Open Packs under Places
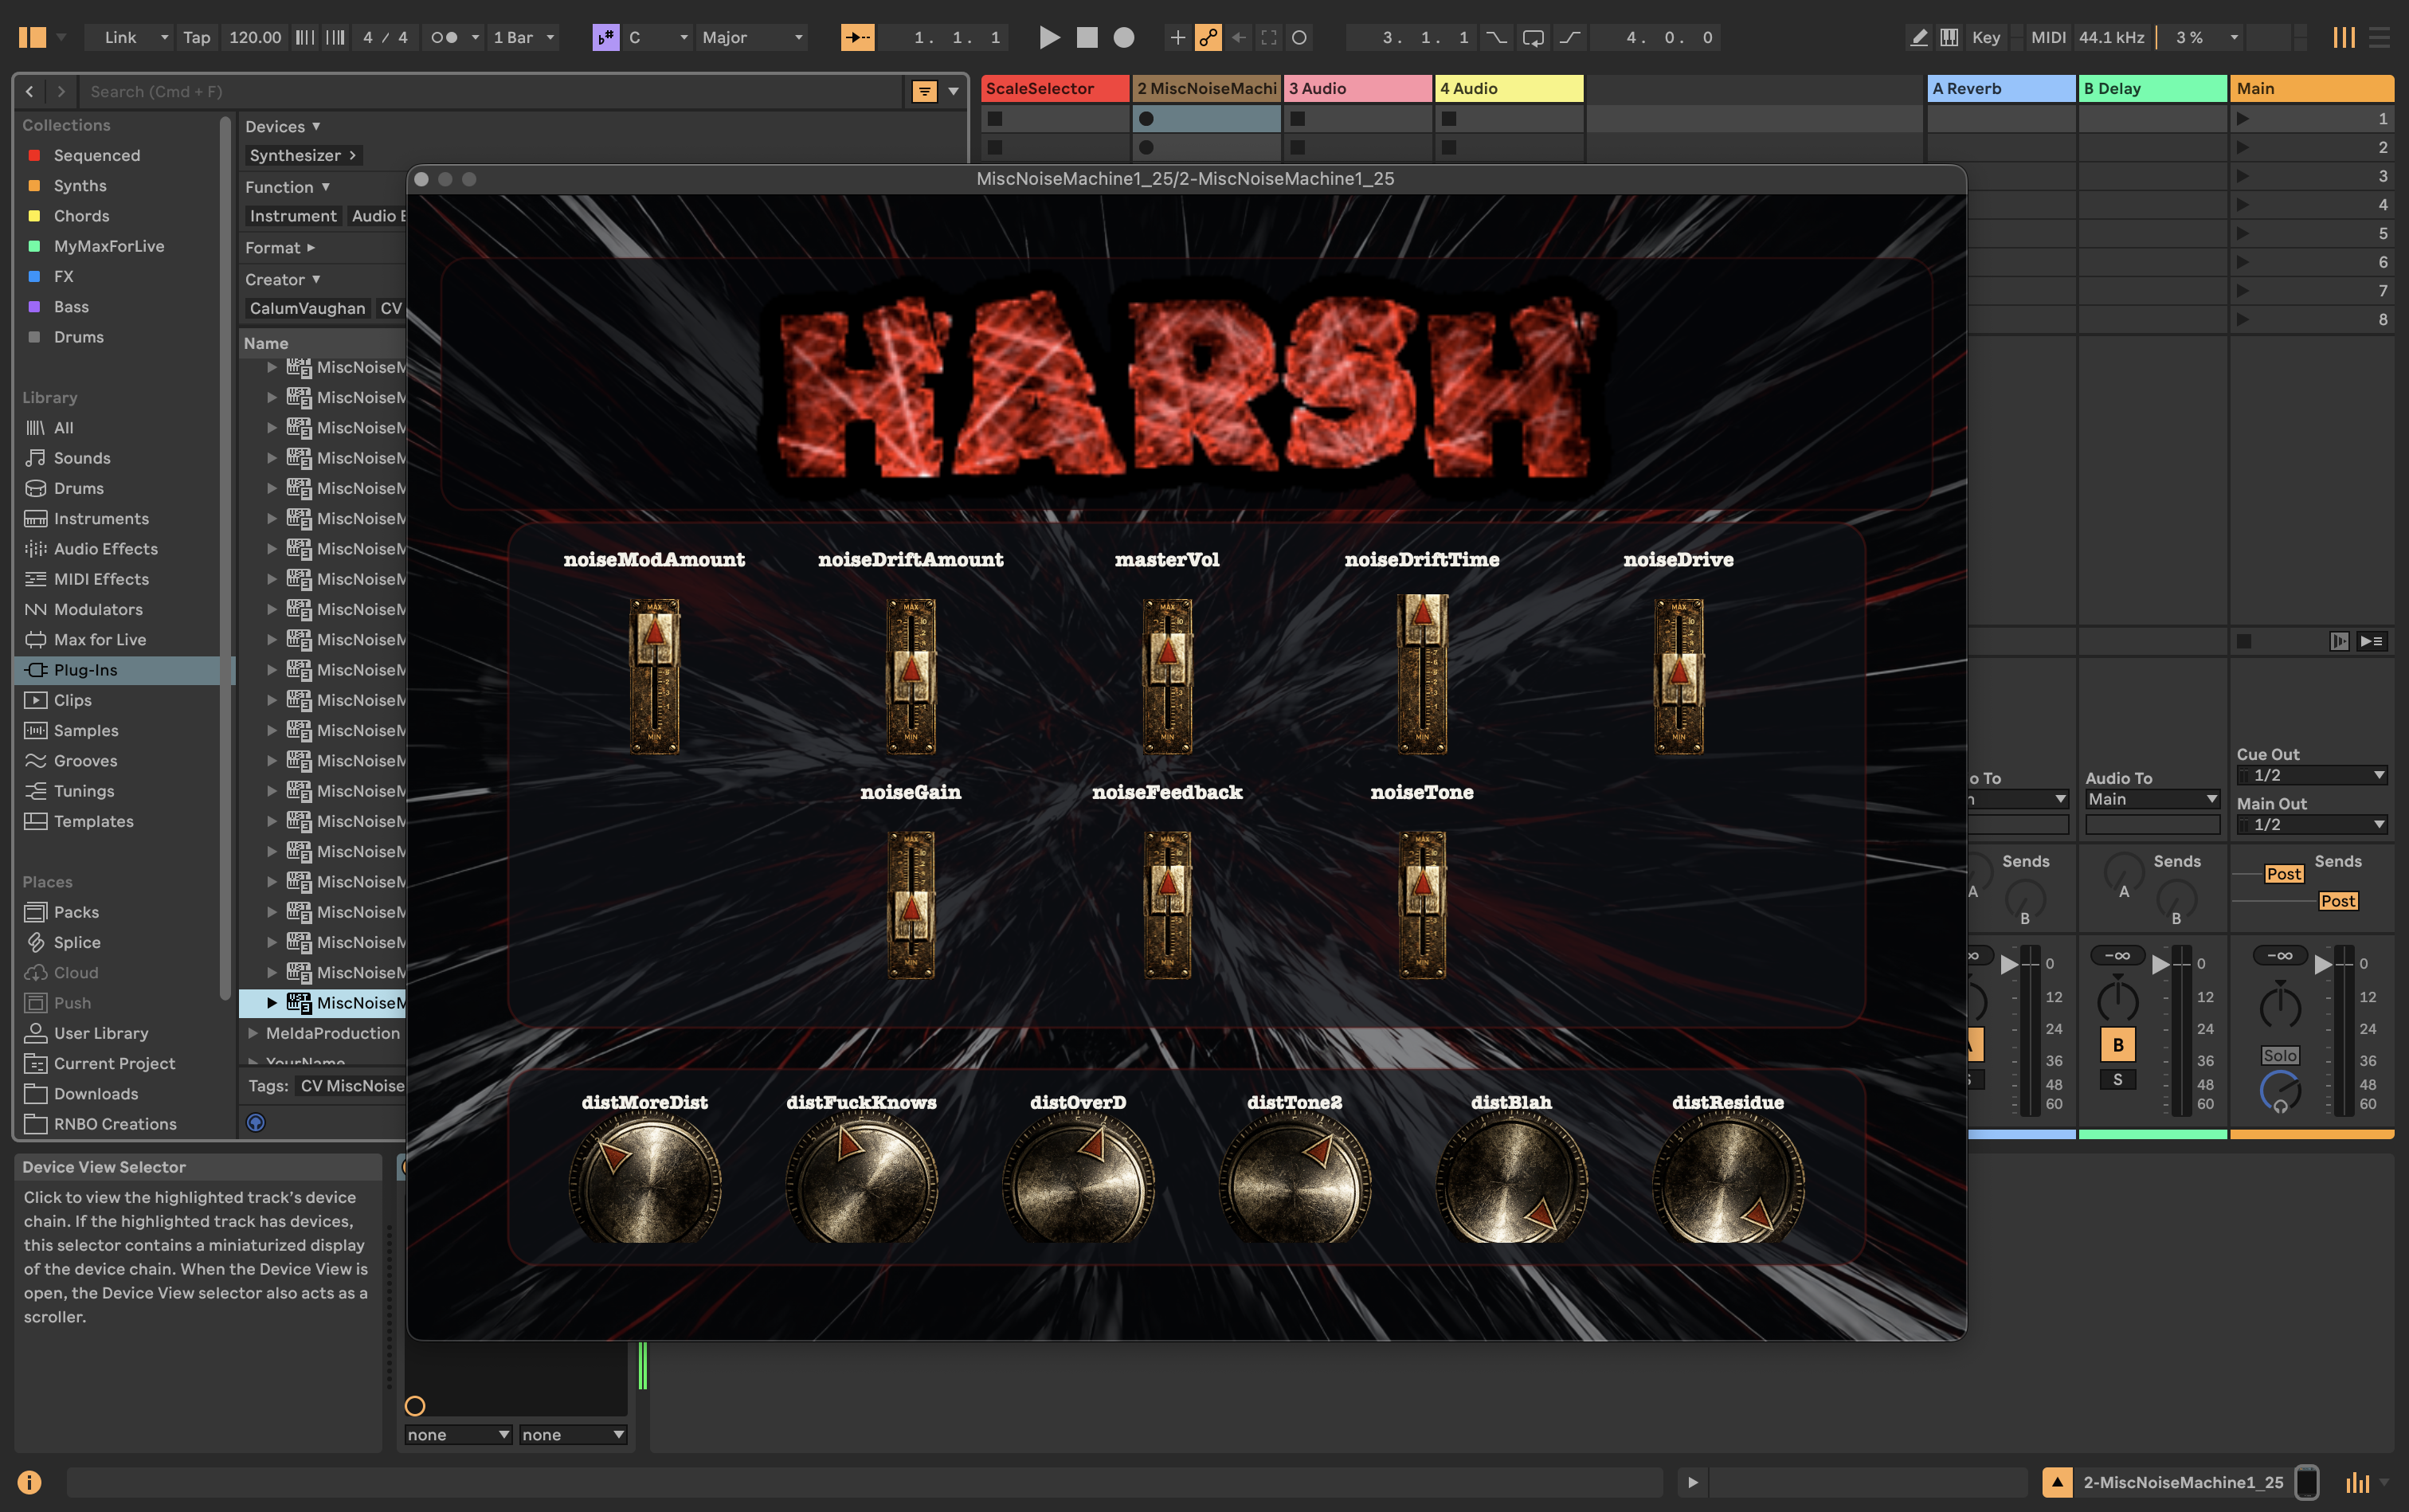Screen dimensions: 2409x1512 point(76,912)
